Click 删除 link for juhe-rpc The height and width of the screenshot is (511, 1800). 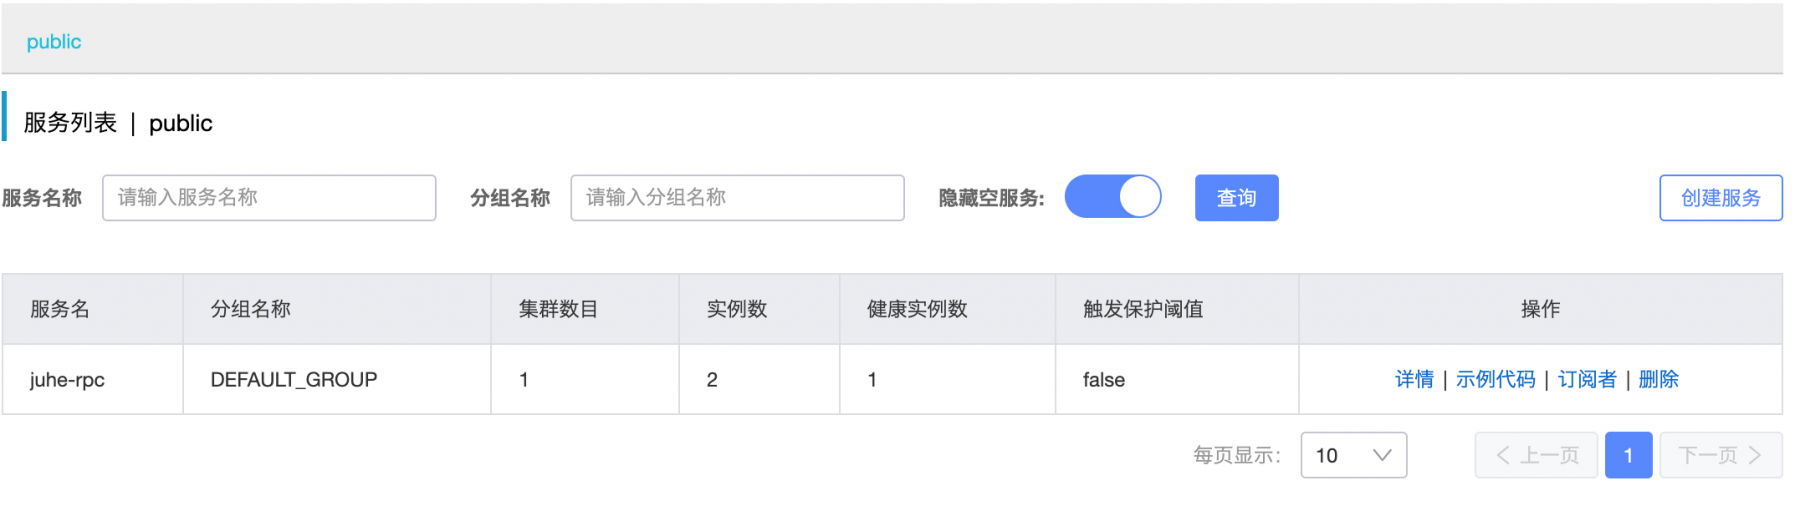pos(1658,379)
